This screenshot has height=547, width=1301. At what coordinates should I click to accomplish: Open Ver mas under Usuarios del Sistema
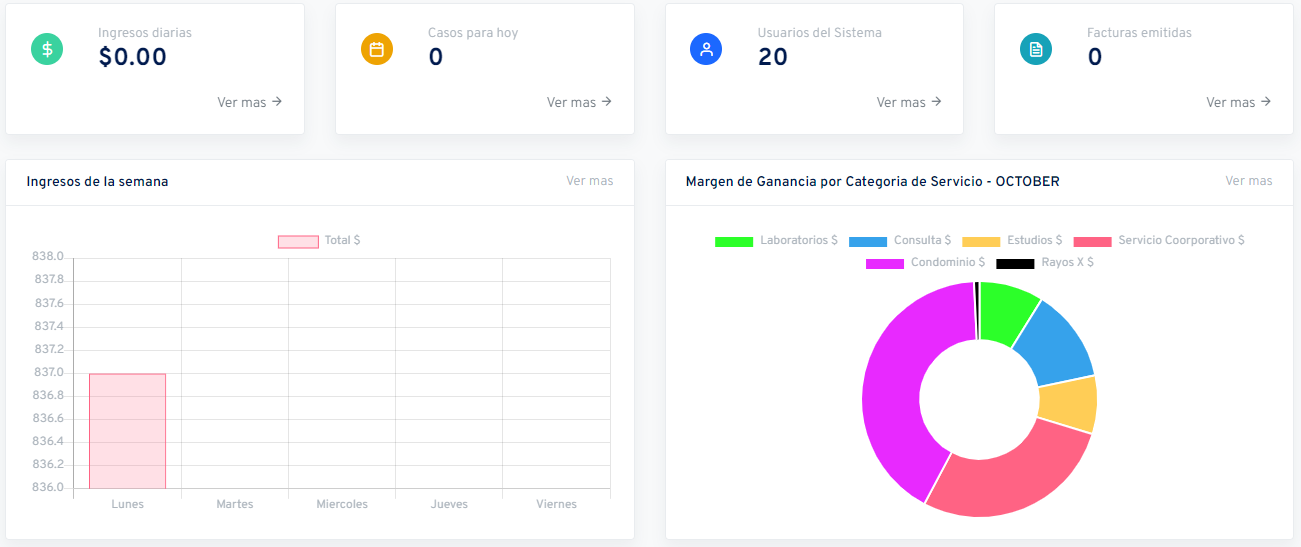pyautogui.click(x=909, y=102)
